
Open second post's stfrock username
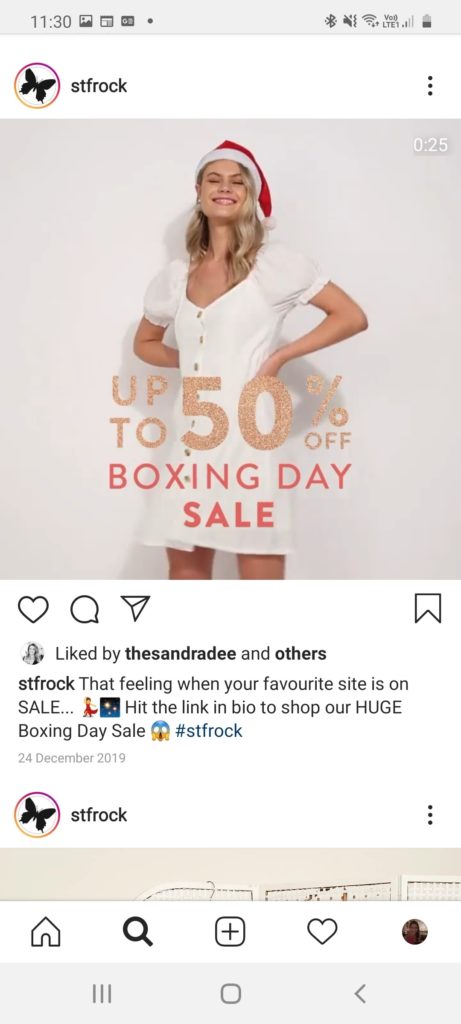[99, 814]
